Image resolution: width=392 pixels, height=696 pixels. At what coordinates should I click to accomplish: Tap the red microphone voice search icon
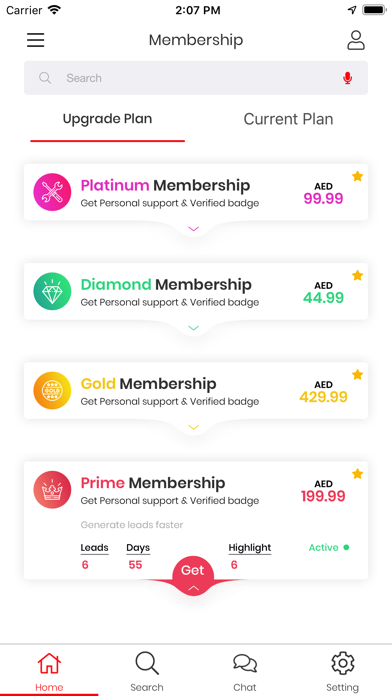point(348,78)
